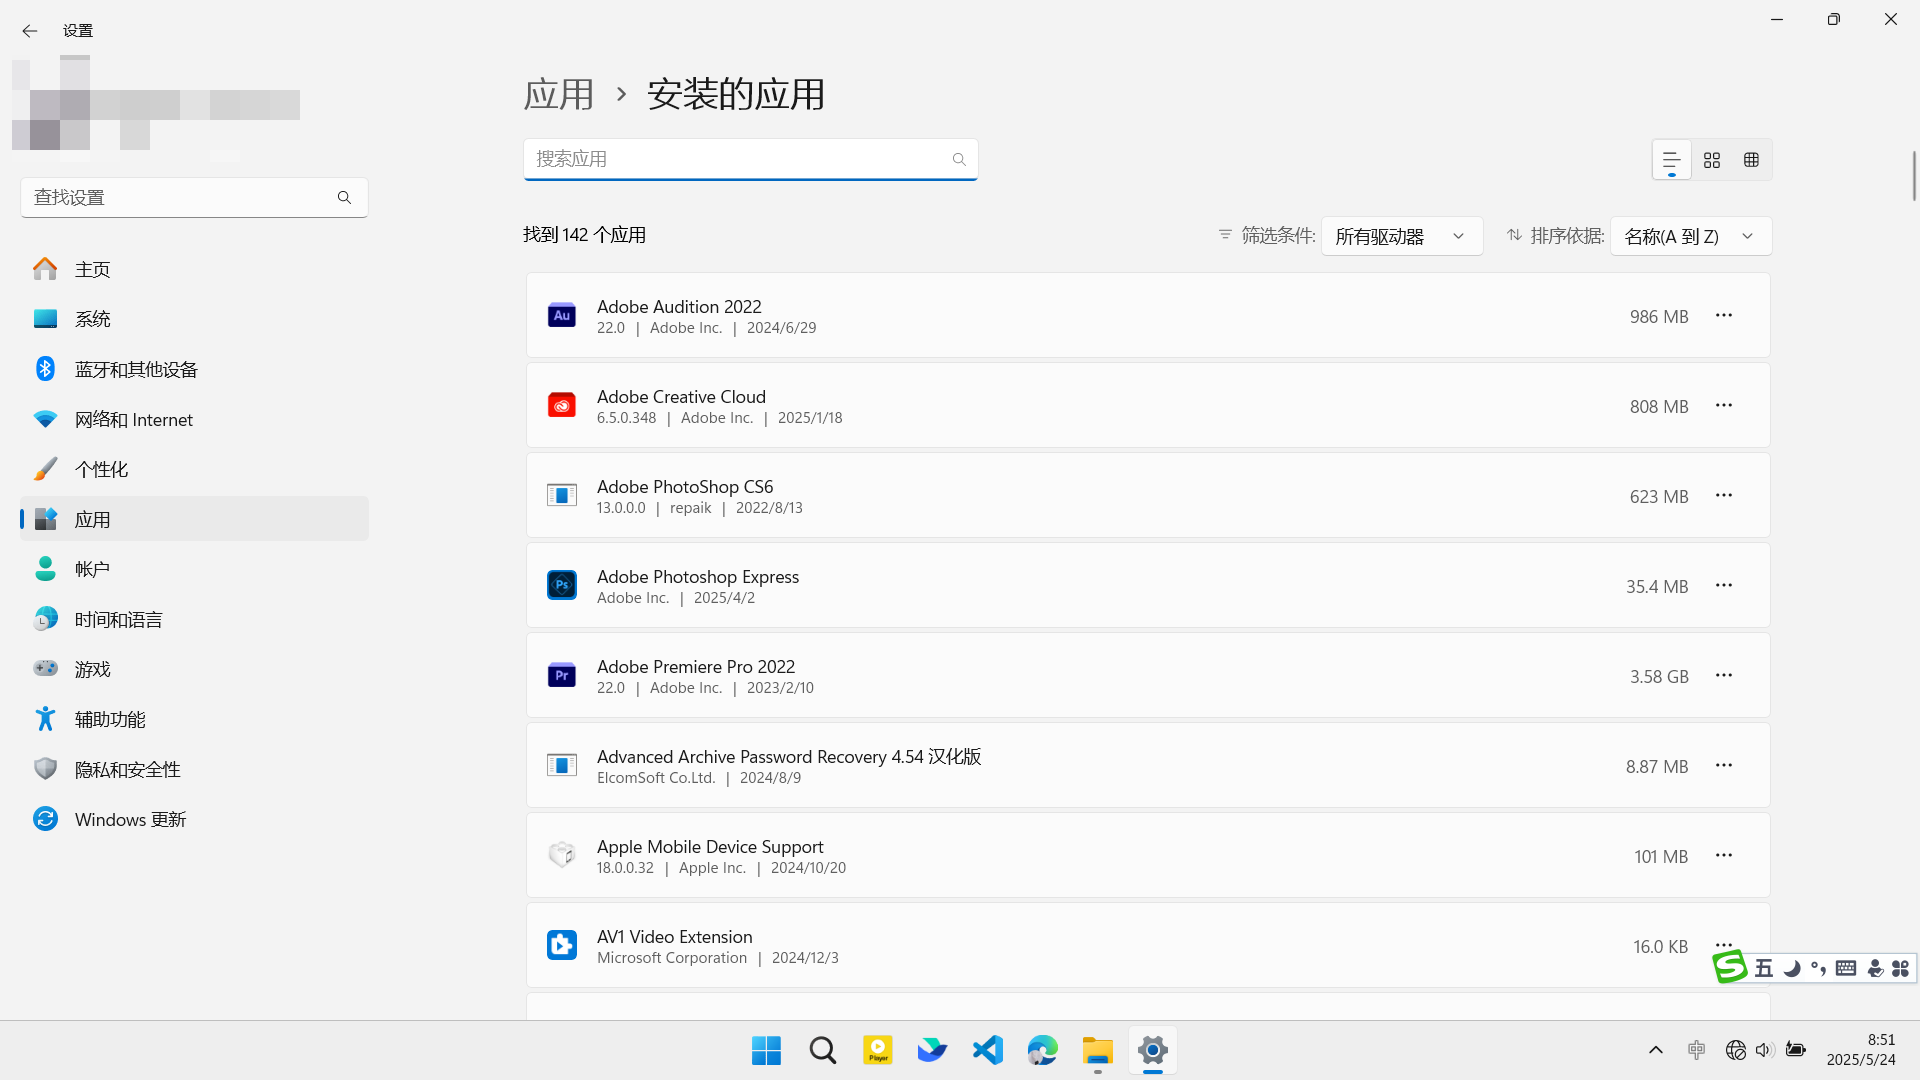Open more options for Adobe Premiere Pro 2022
Viewport: 1920px width, 1080px height.
point(1724,676)
